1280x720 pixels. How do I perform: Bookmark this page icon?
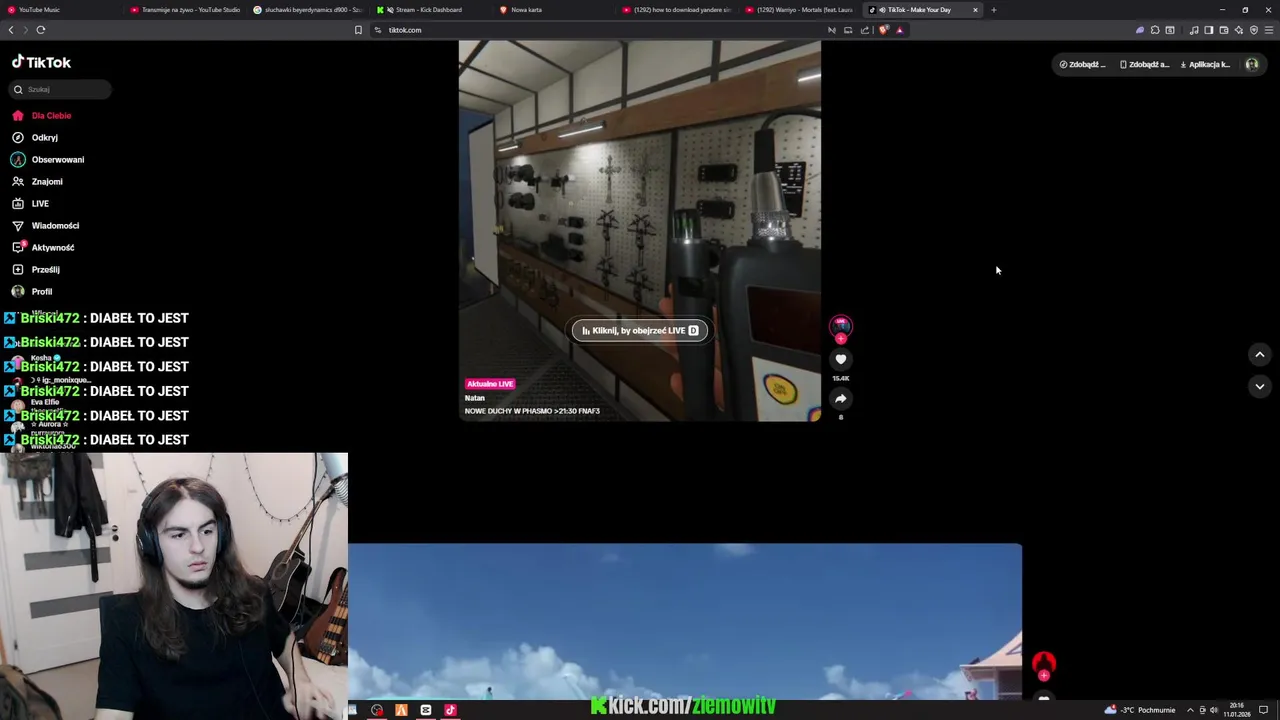358,30
